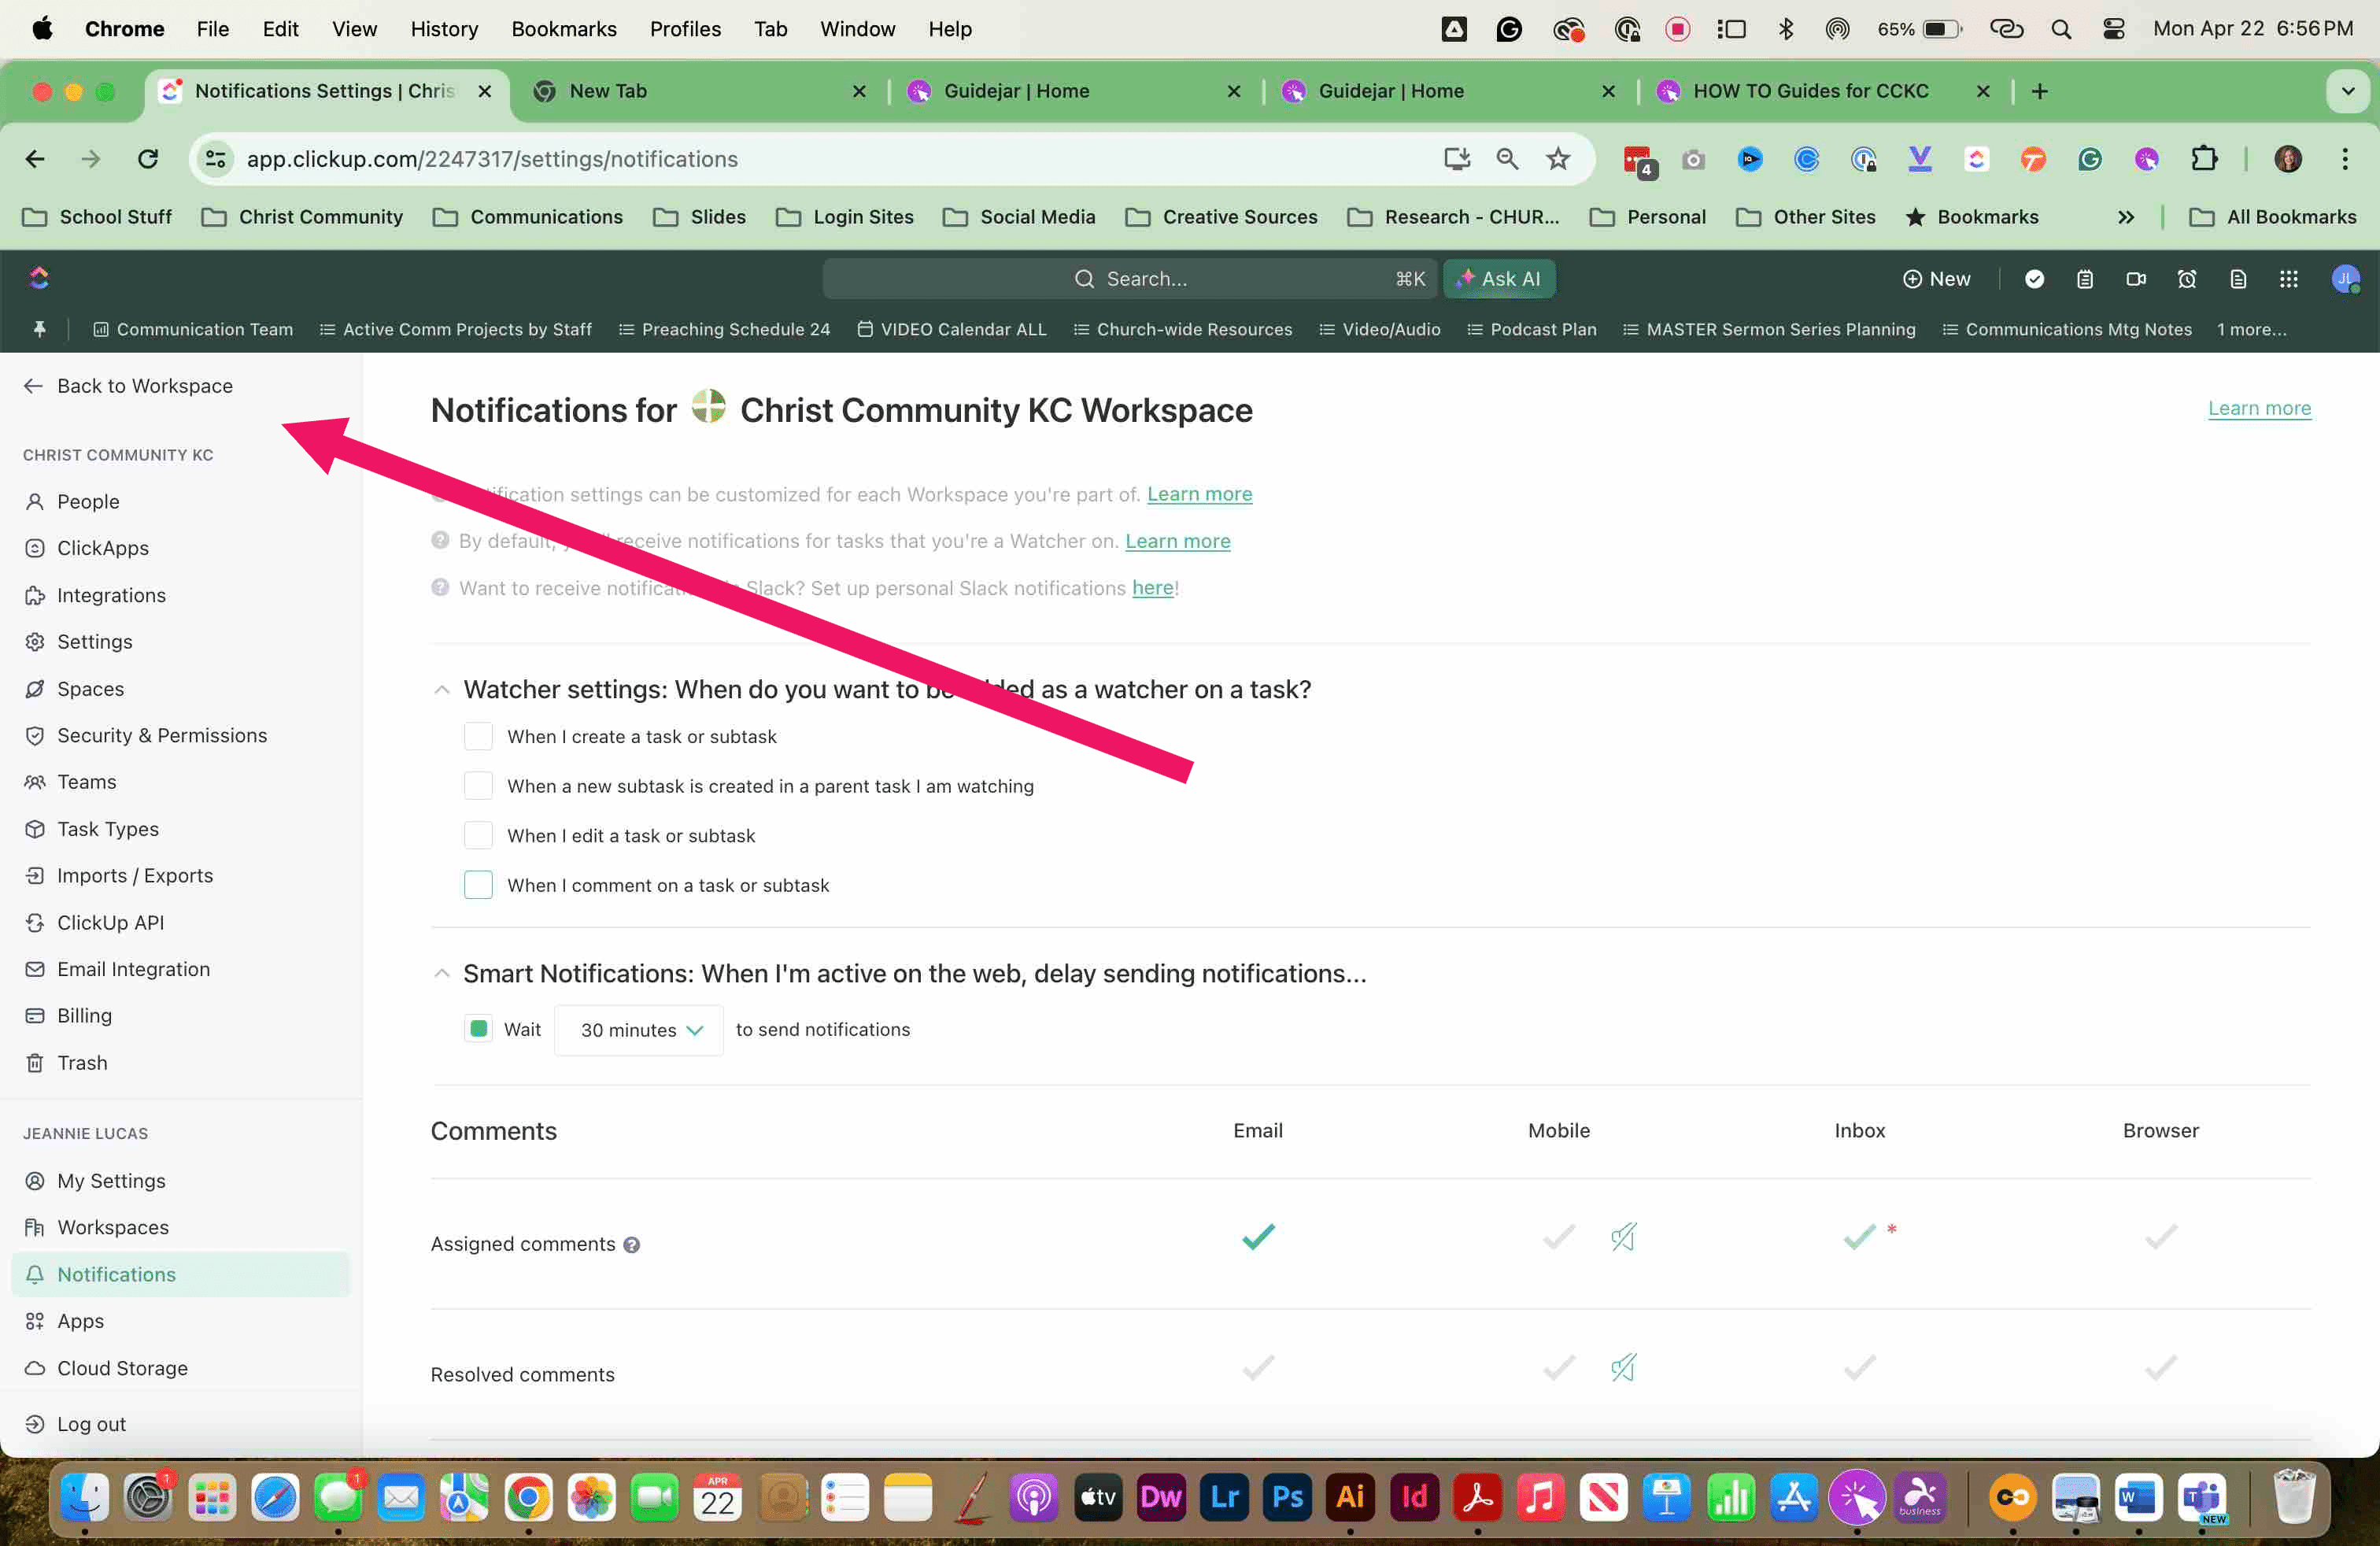Open a new Chrome tab with plus
The width and height of the screenshot is (2380, 1546).
[2040, 91]
